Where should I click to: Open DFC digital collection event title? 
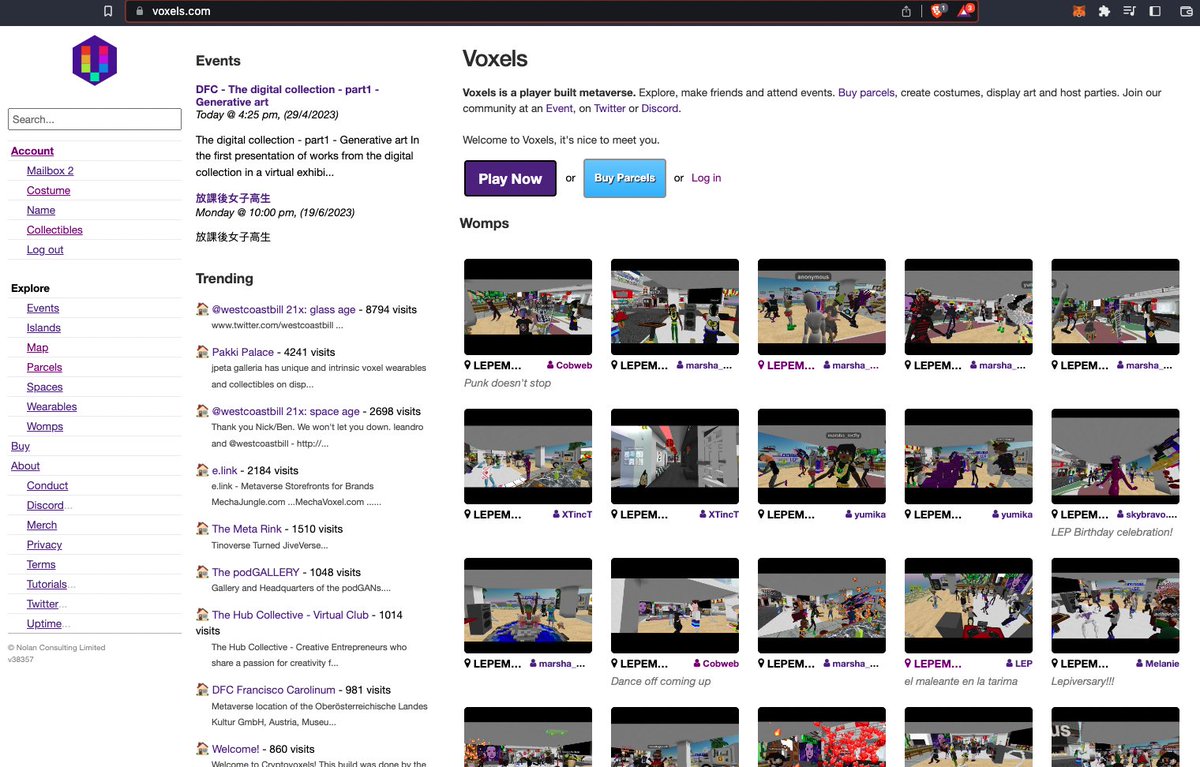(287, 96)
